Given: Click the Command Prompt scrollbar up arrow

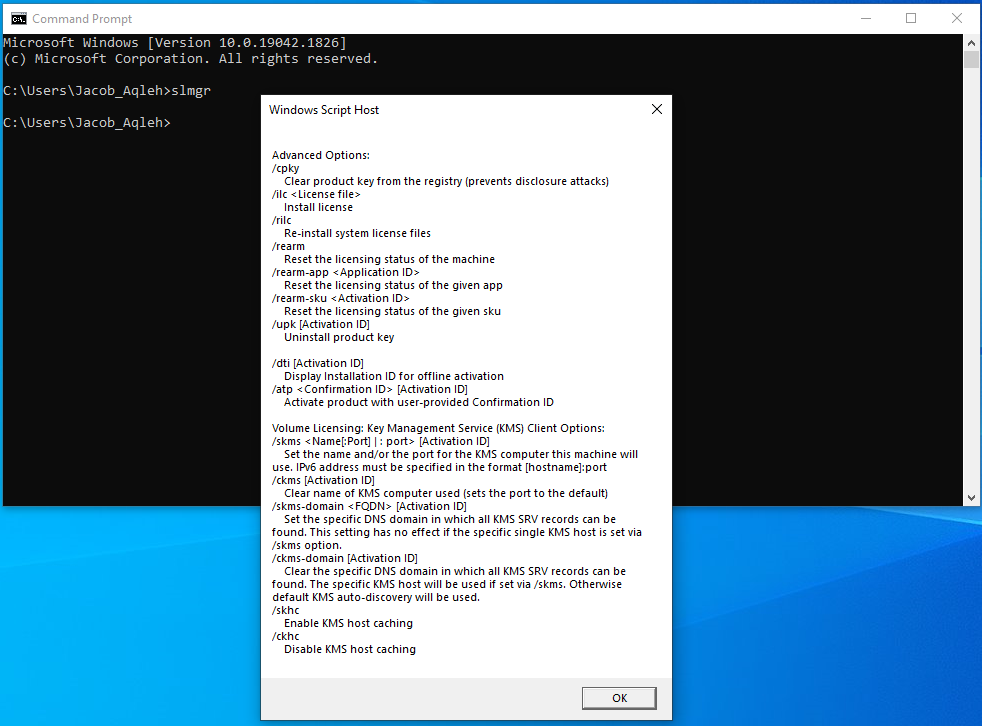Looking at the screenshot, I should click(x=971, y=43).
